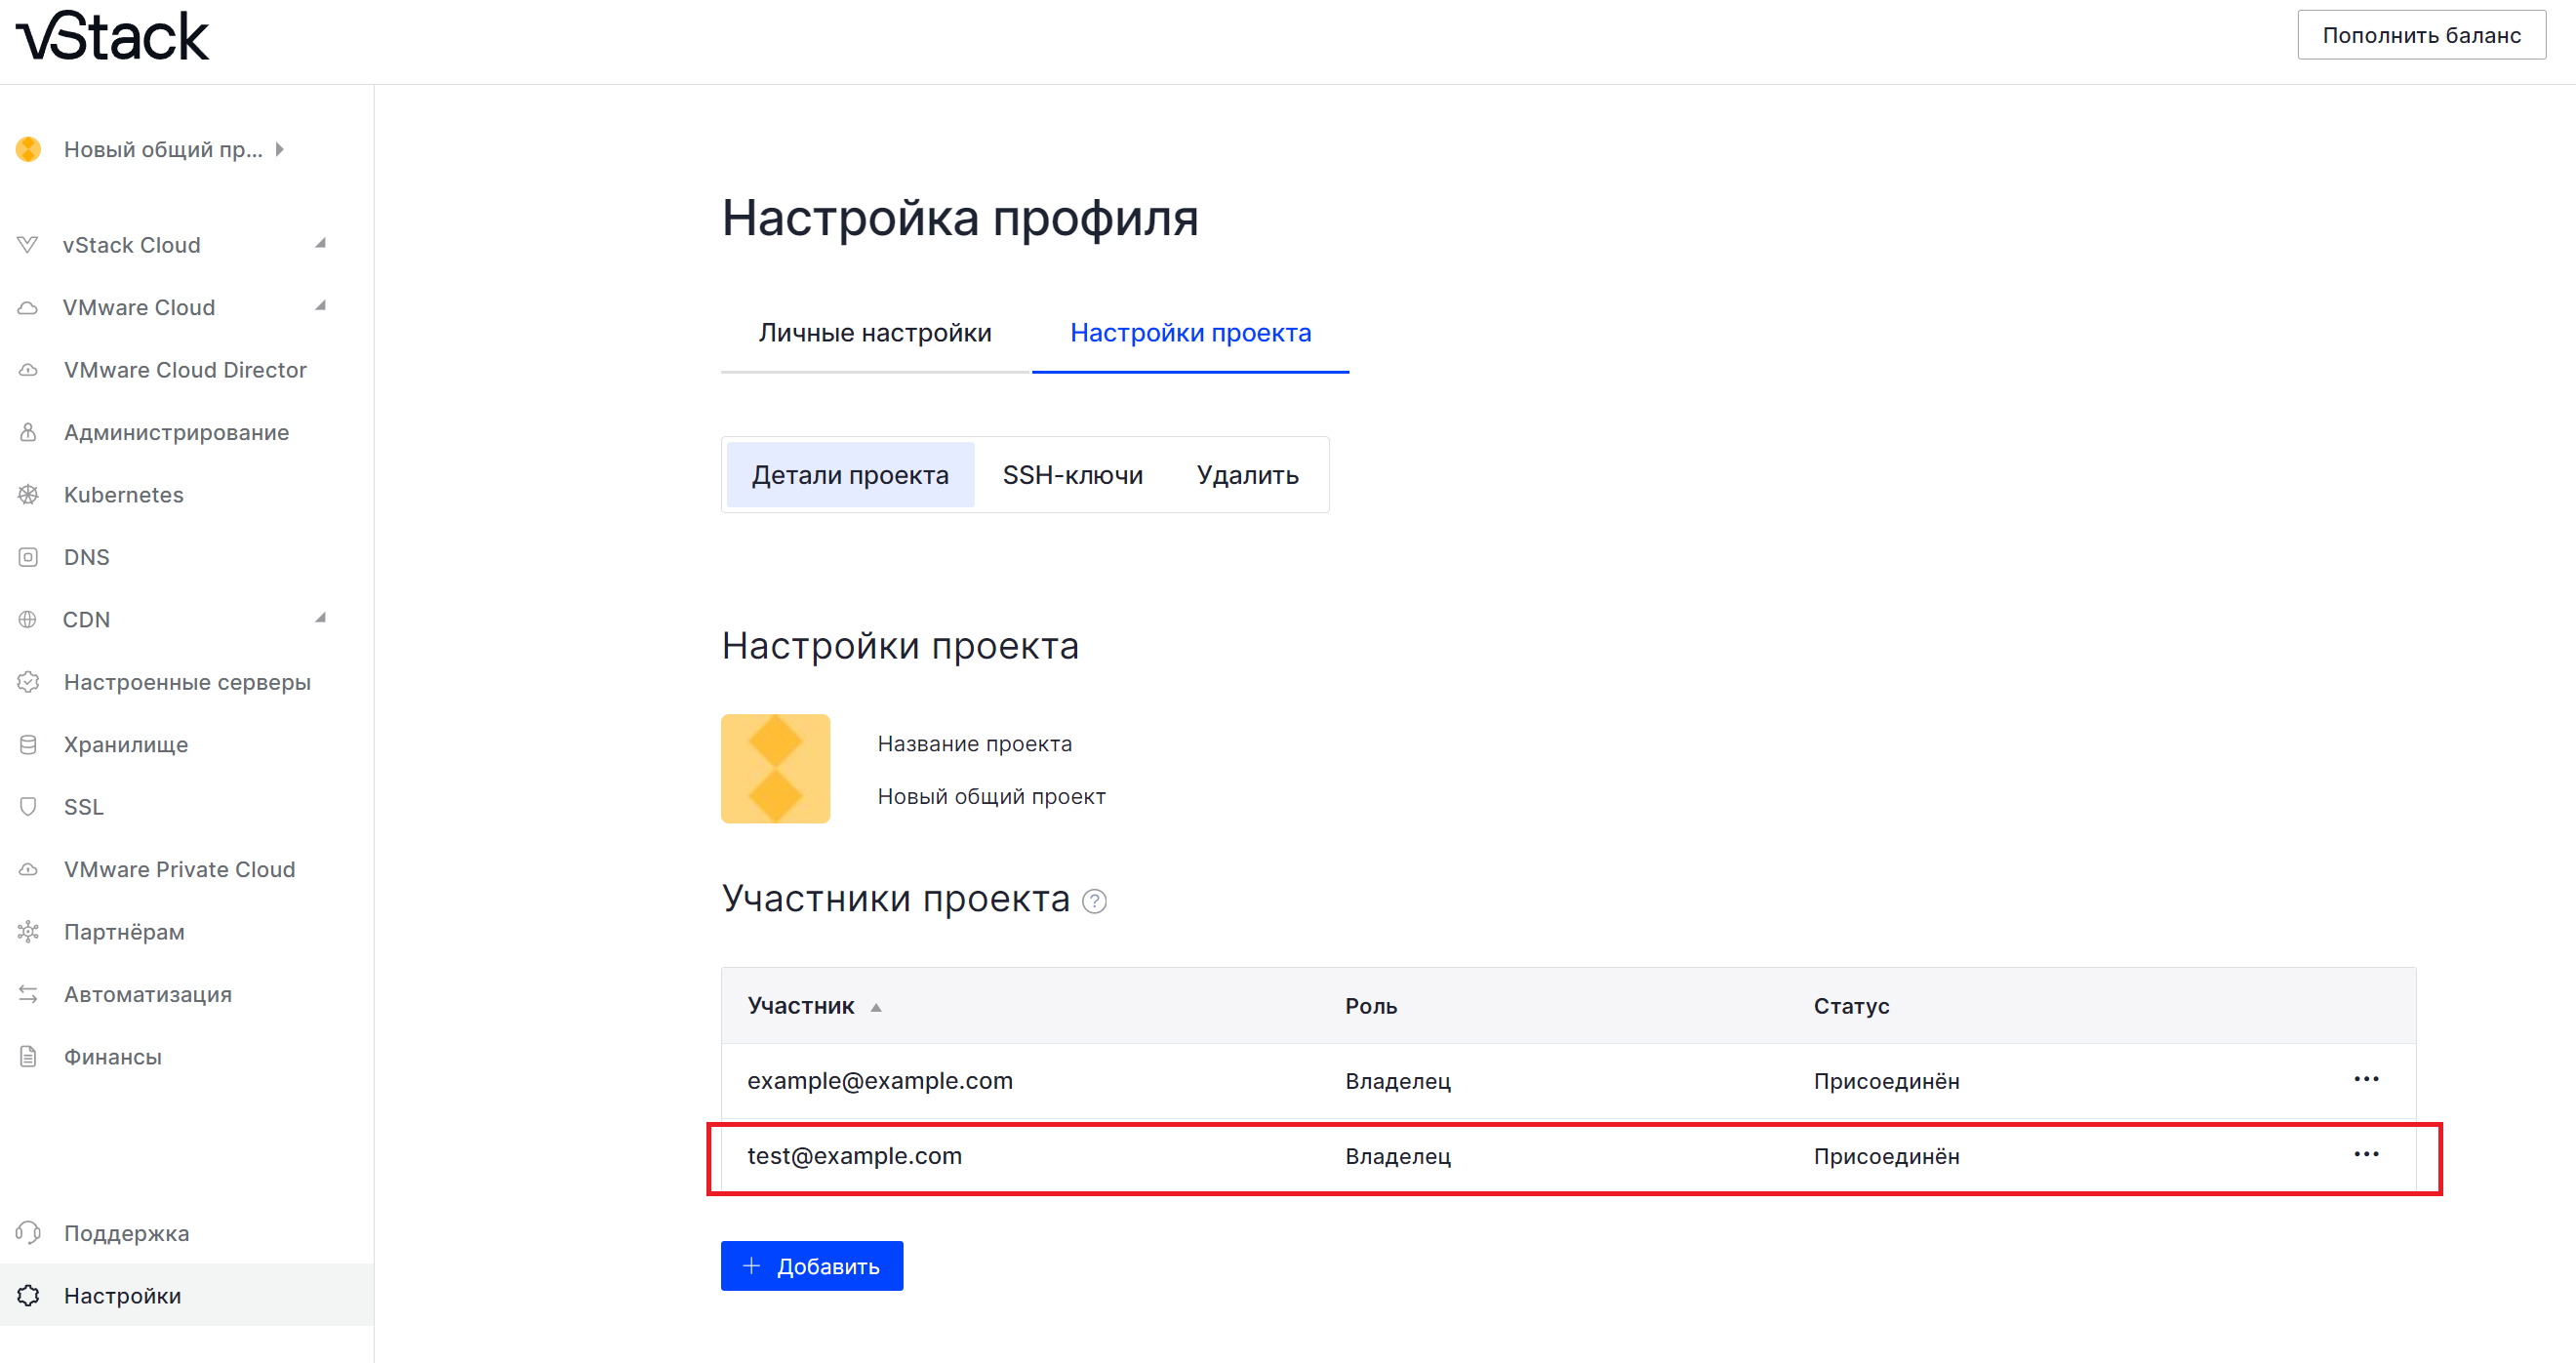Open Поддержка section
The width and height of the screenshot is (2576, 1363).
(127, 1233)
